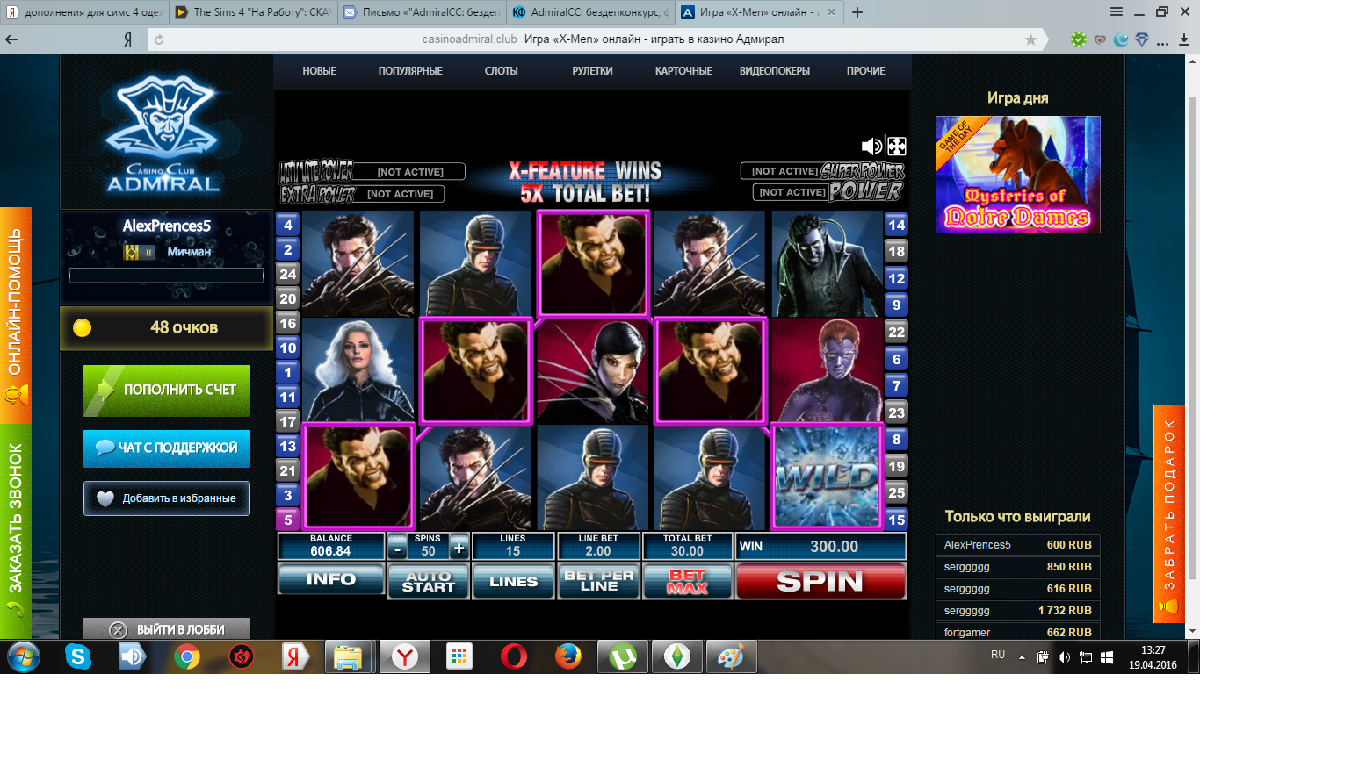Reload the page
1366x768 pixels.
tap(159, 40)
